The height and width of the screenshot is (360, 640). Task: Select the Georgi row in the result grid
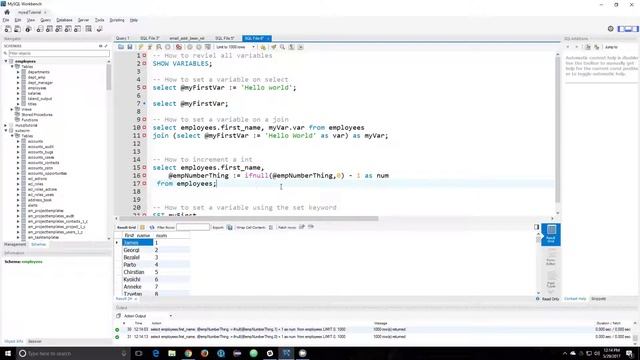(156, 250)
